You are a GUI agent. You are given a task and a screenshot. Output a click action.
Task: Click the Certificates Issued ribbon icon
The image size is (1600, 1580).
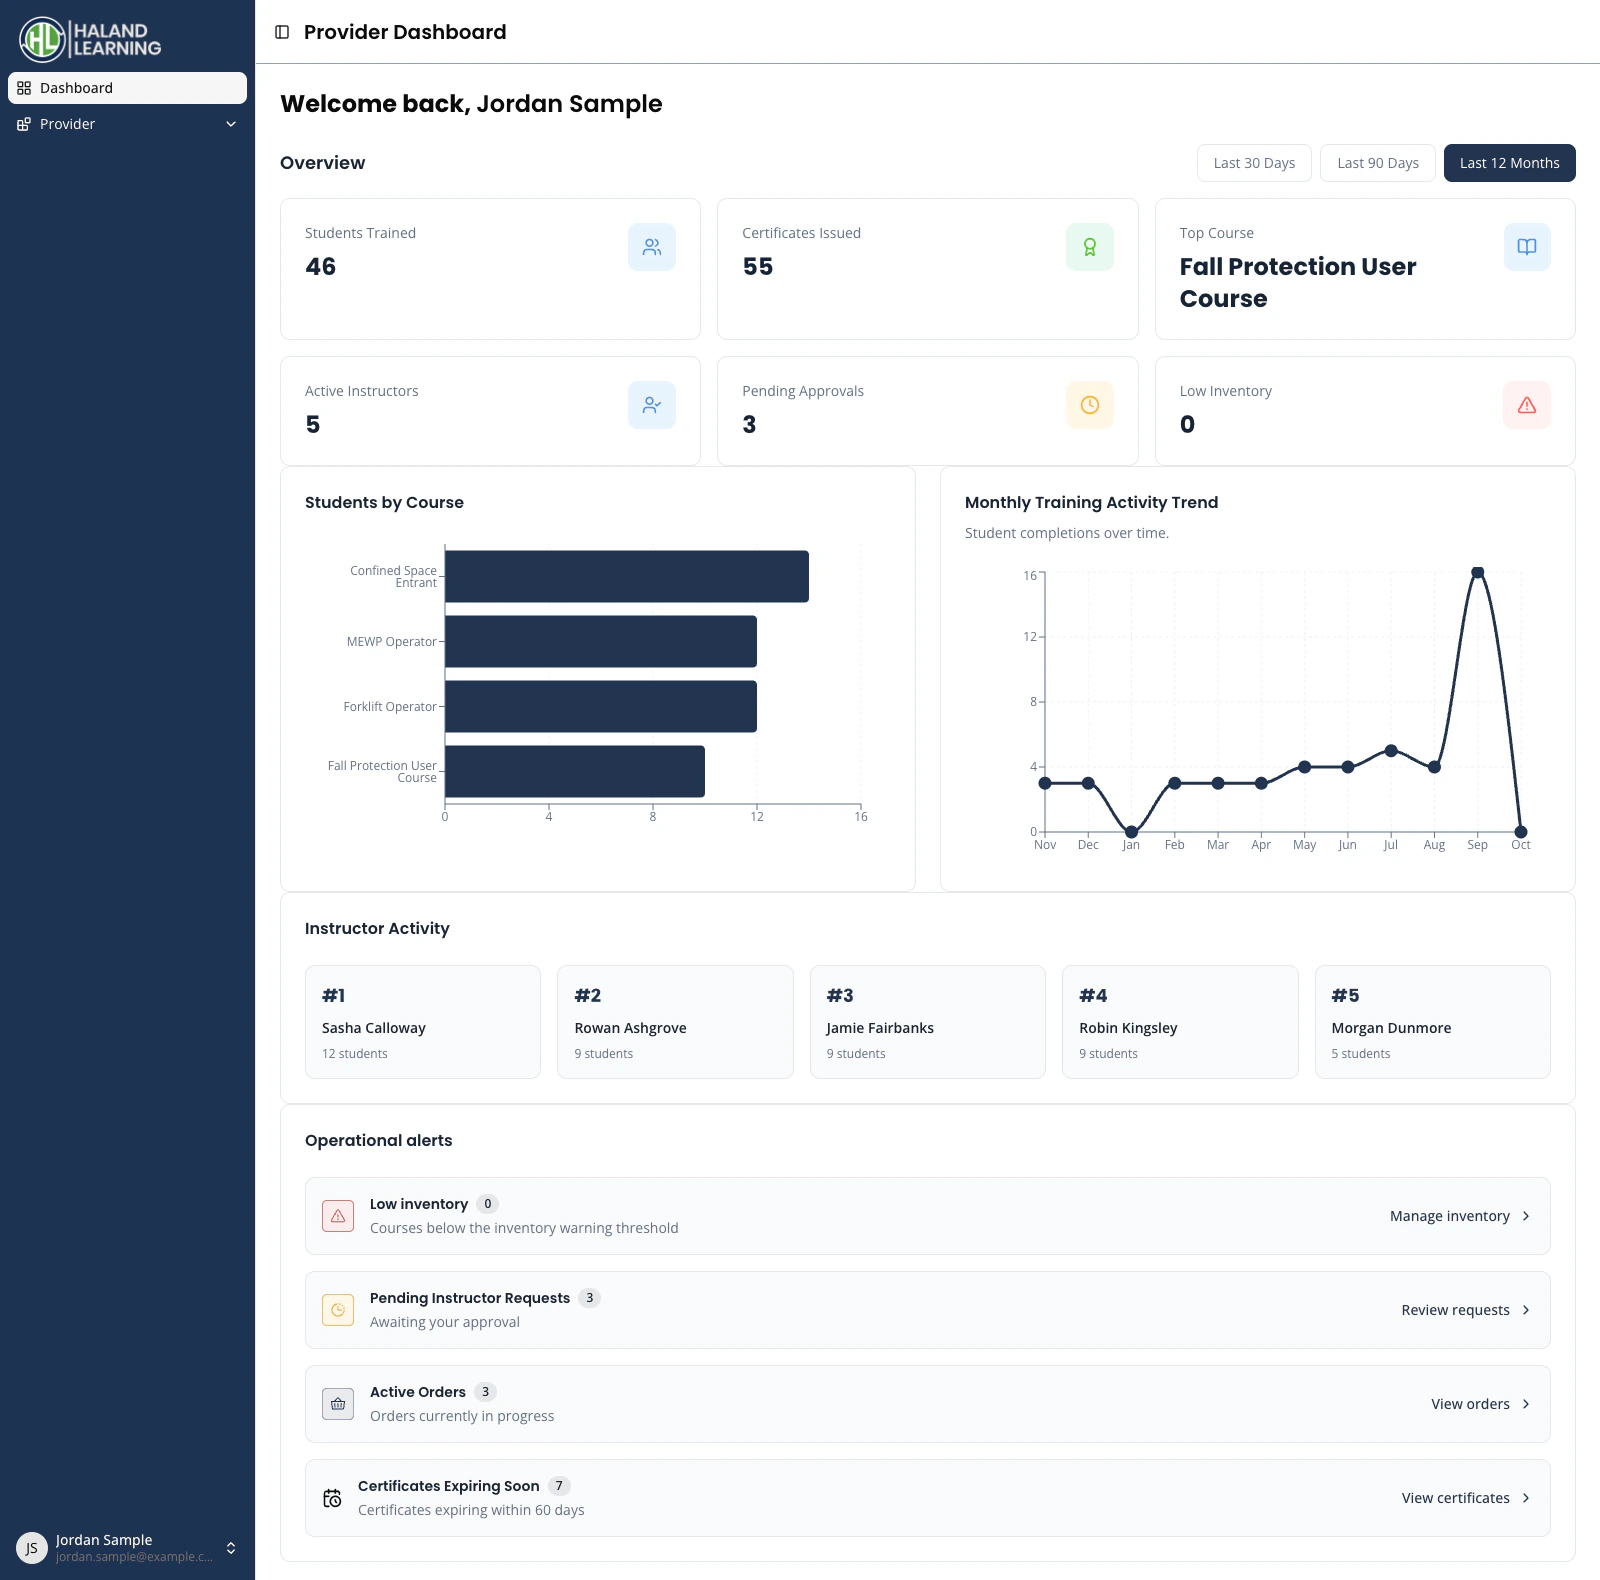point(1090,247)
